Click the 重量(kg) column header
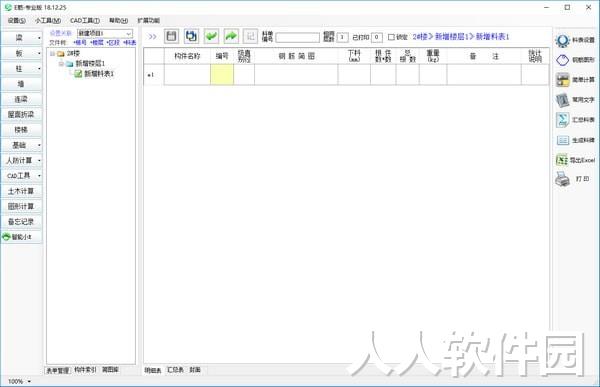This screenshot has width=600, height=387. coord(433,56)
